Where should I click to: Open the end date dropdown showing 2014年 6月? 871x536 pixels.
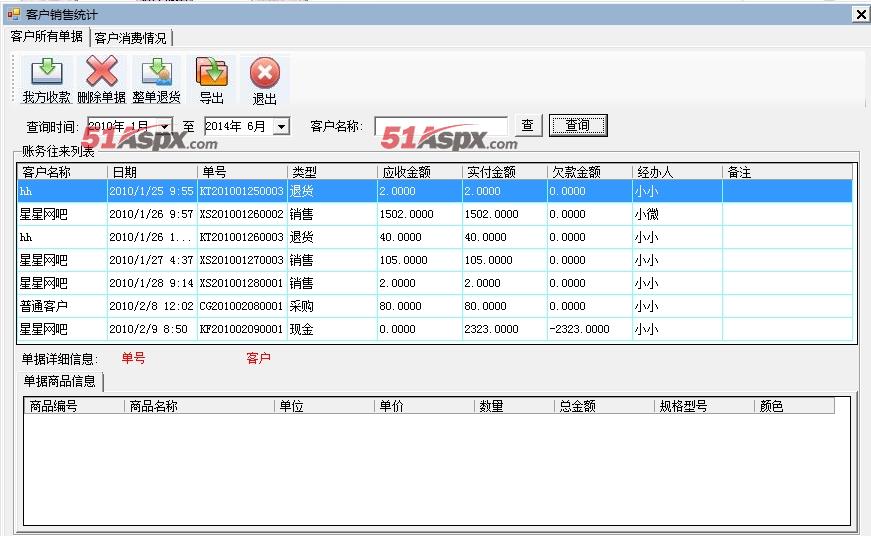(281, 127)
